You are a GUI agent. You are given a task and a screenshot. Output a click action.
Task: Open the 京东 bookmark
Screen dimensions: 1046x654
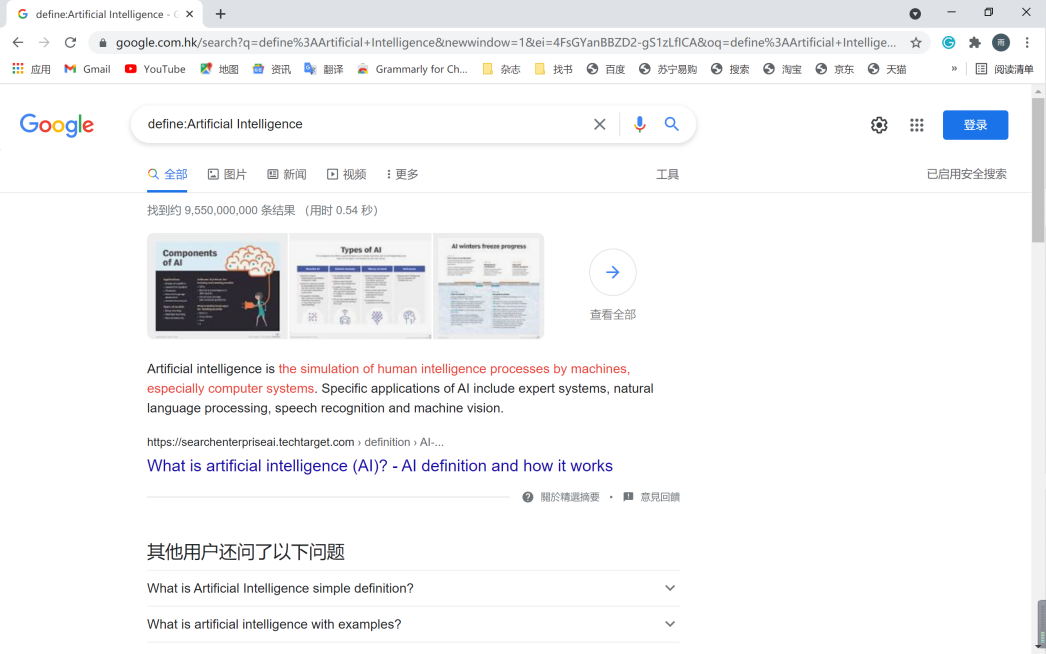click(x=834, y=69)
